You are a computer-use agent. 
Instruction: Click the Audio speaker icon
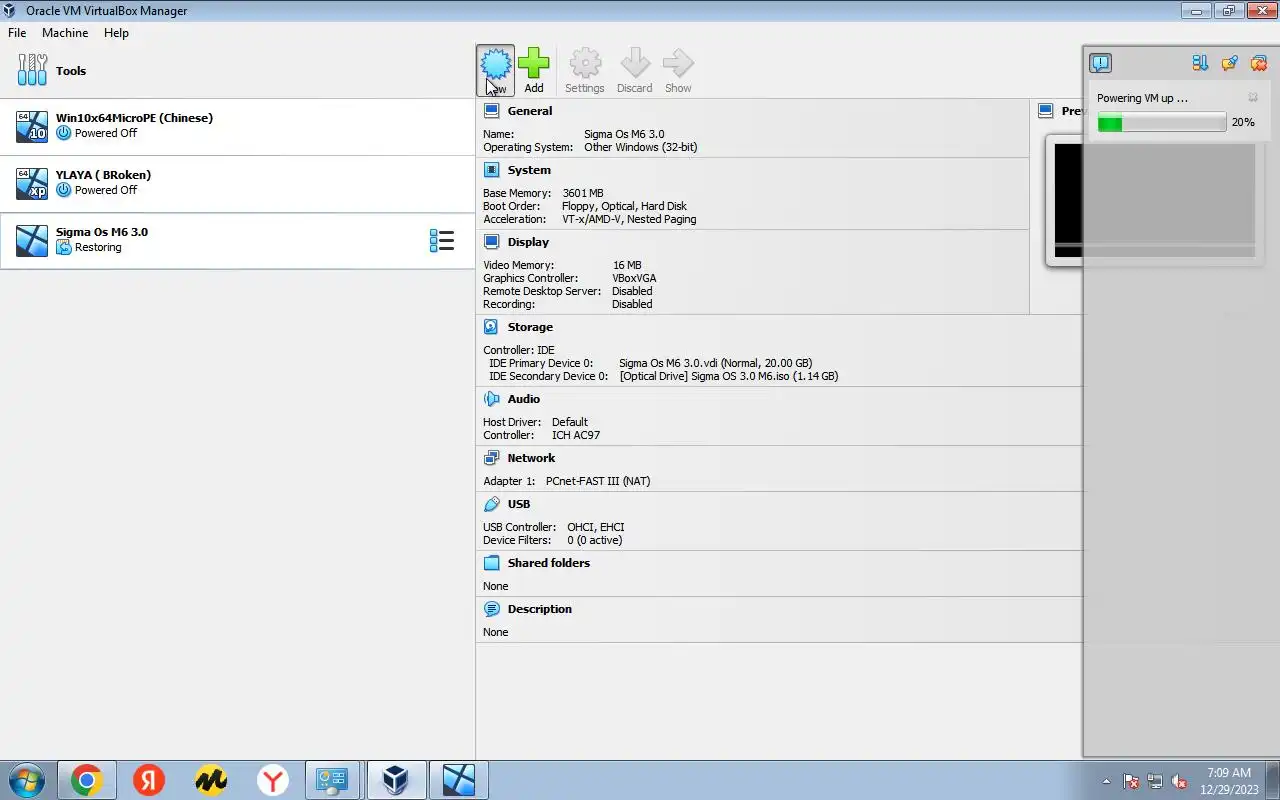point(491,399)
